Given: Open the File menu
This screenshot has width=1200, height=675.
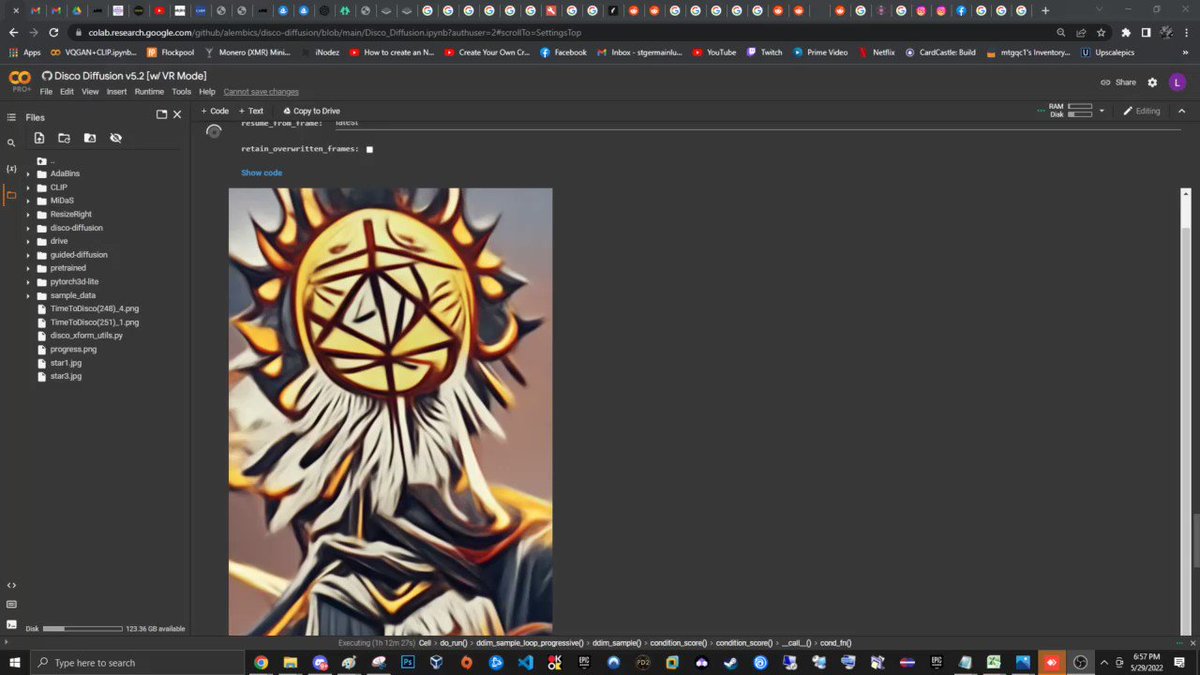Looking at the screenshot, I should click(x=46, y=92).
